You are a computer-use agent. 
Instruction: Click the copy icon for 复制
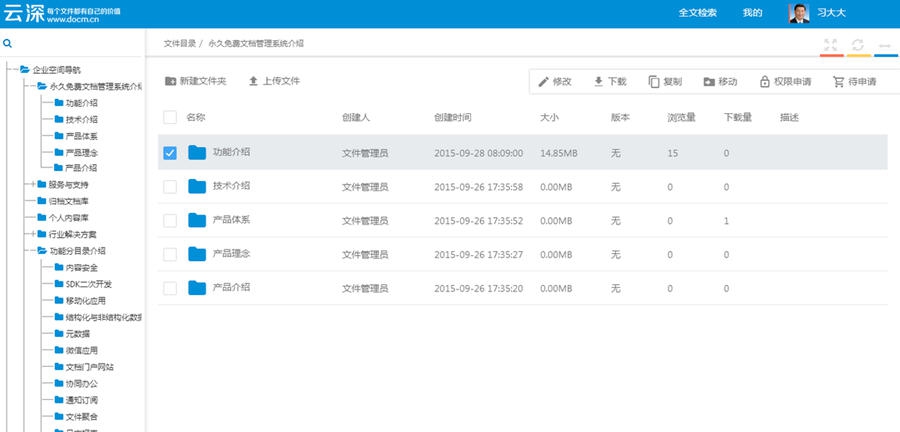pos(654,81)
